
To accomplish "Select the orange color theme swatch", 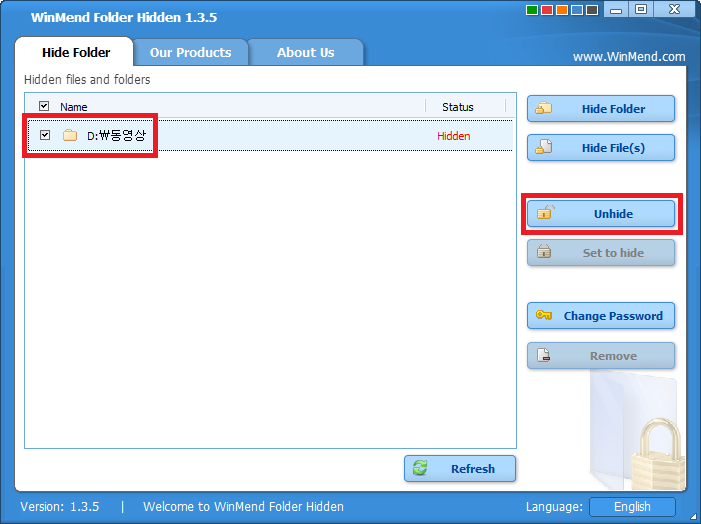I will coord(562,10).
